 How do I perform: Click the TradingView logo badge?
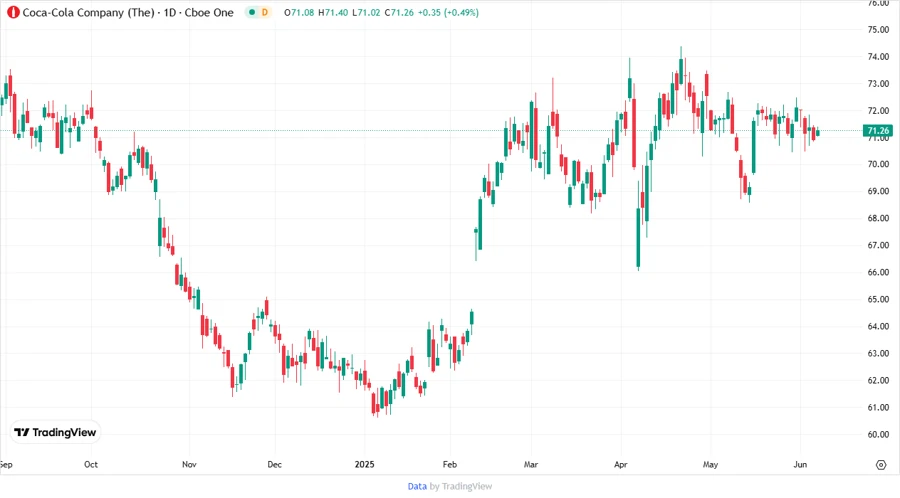[55, 433]
